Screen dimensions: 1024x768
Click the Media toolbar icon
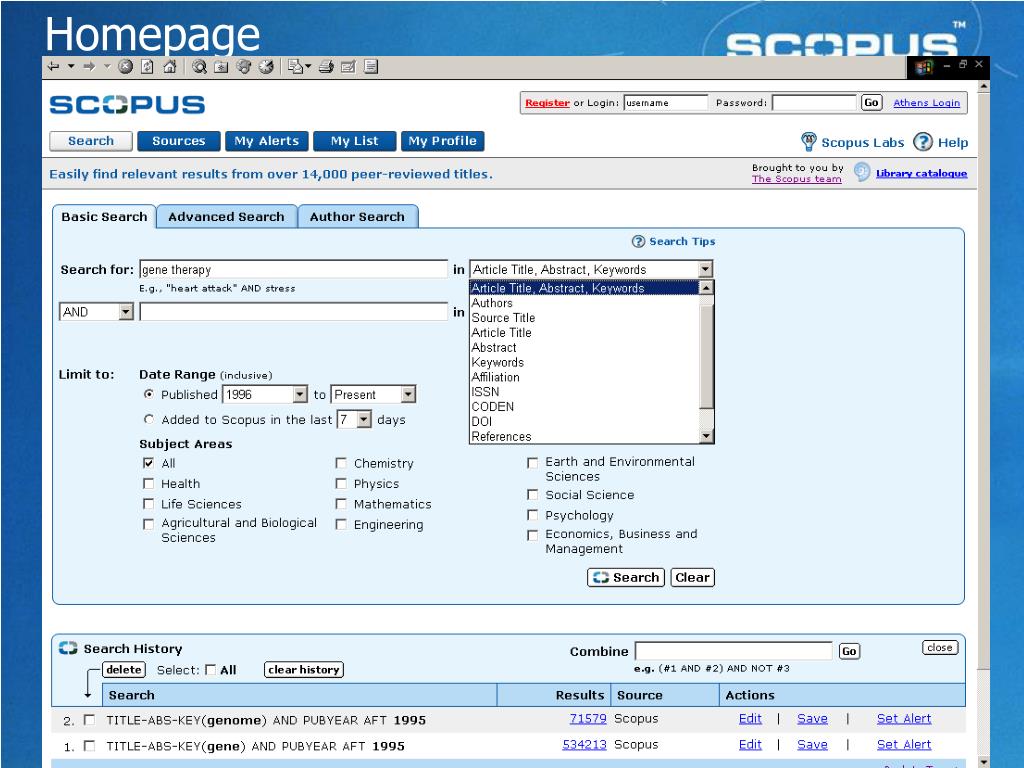point(244,67)
